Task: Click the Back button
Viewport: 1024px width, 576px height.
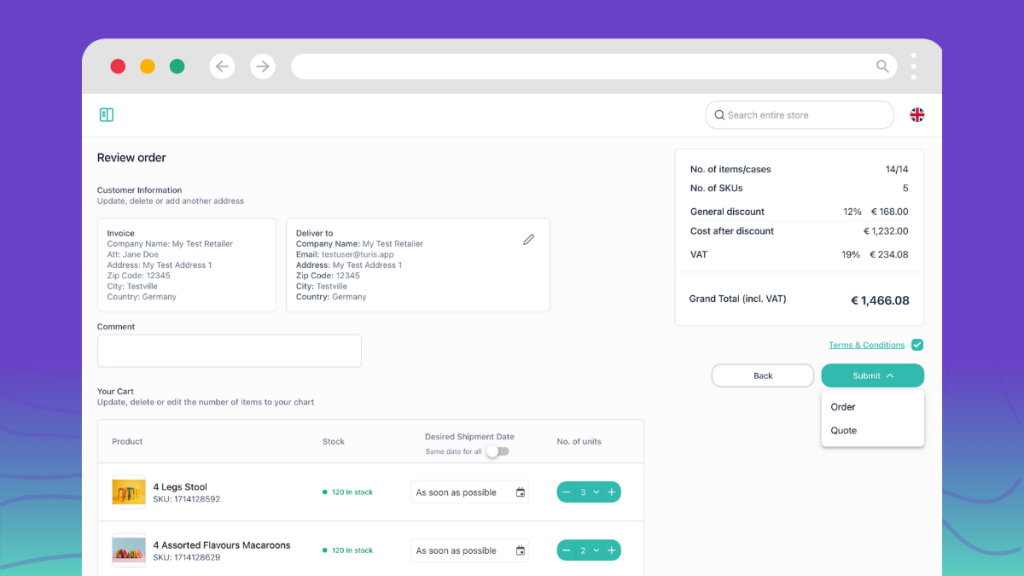Action: coord(762,374)
